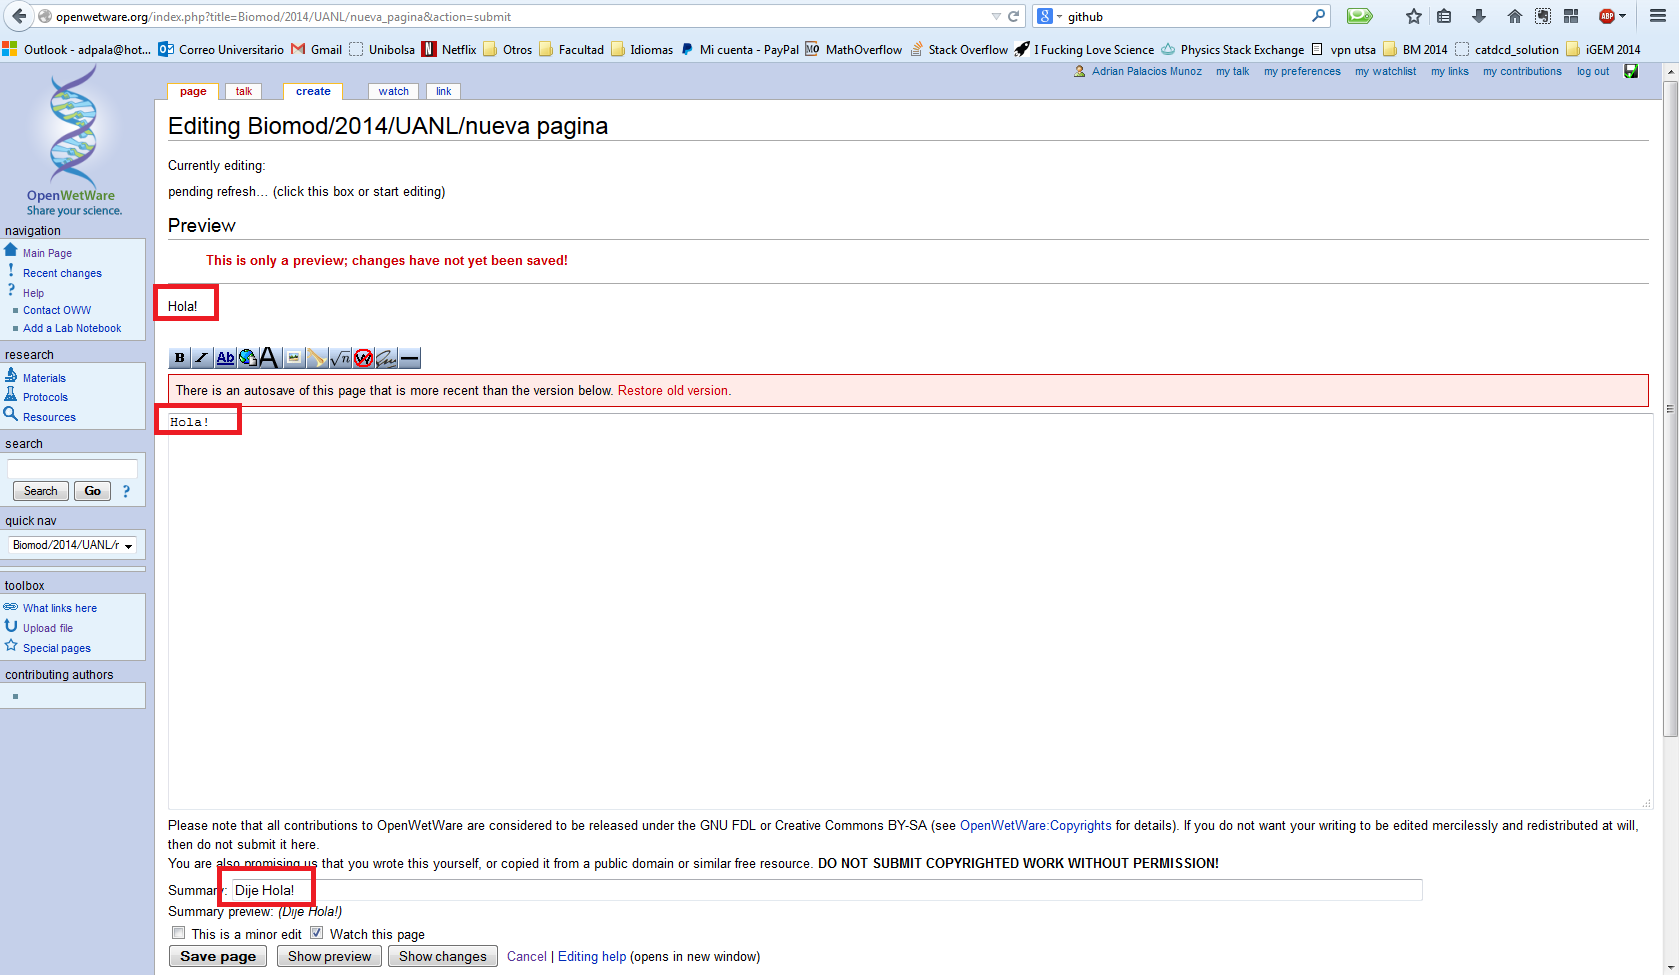Insert external link with globe icon
Screen dimensions: 1679x976
(x=247, y=358)
